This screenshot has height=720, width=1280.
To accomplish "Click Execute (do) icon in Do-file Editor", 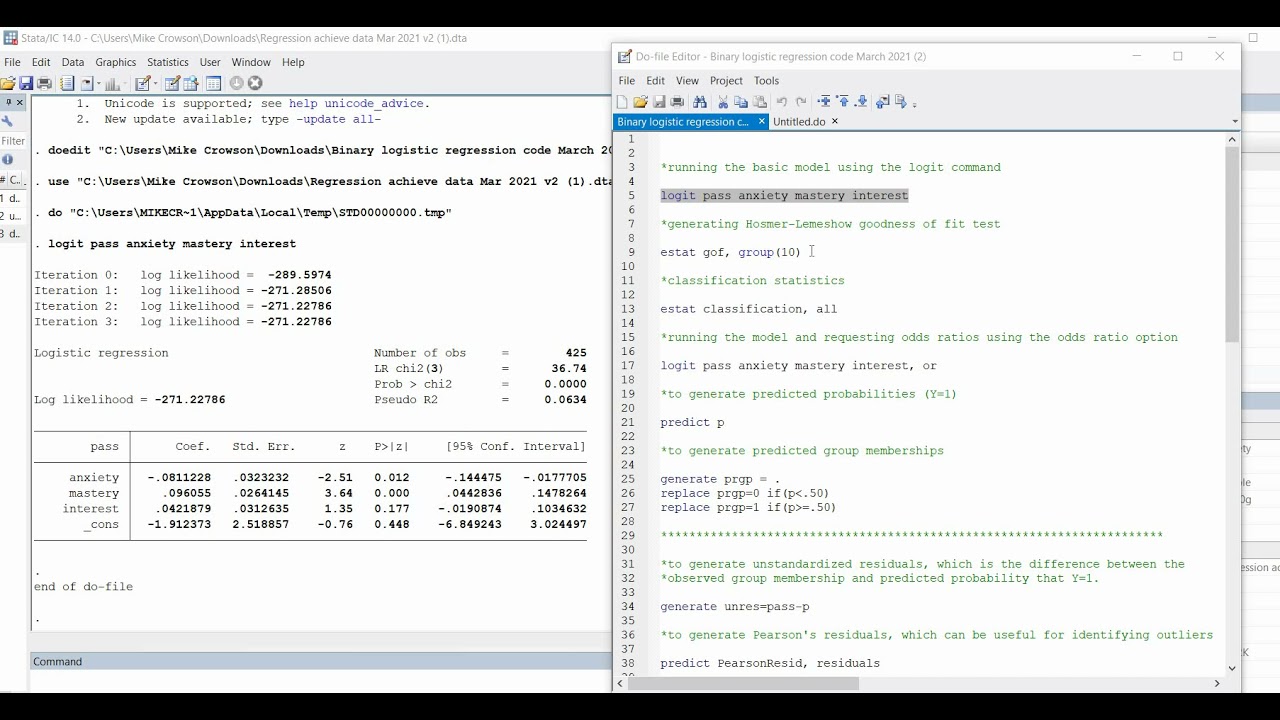I will (x=901, y=102).
